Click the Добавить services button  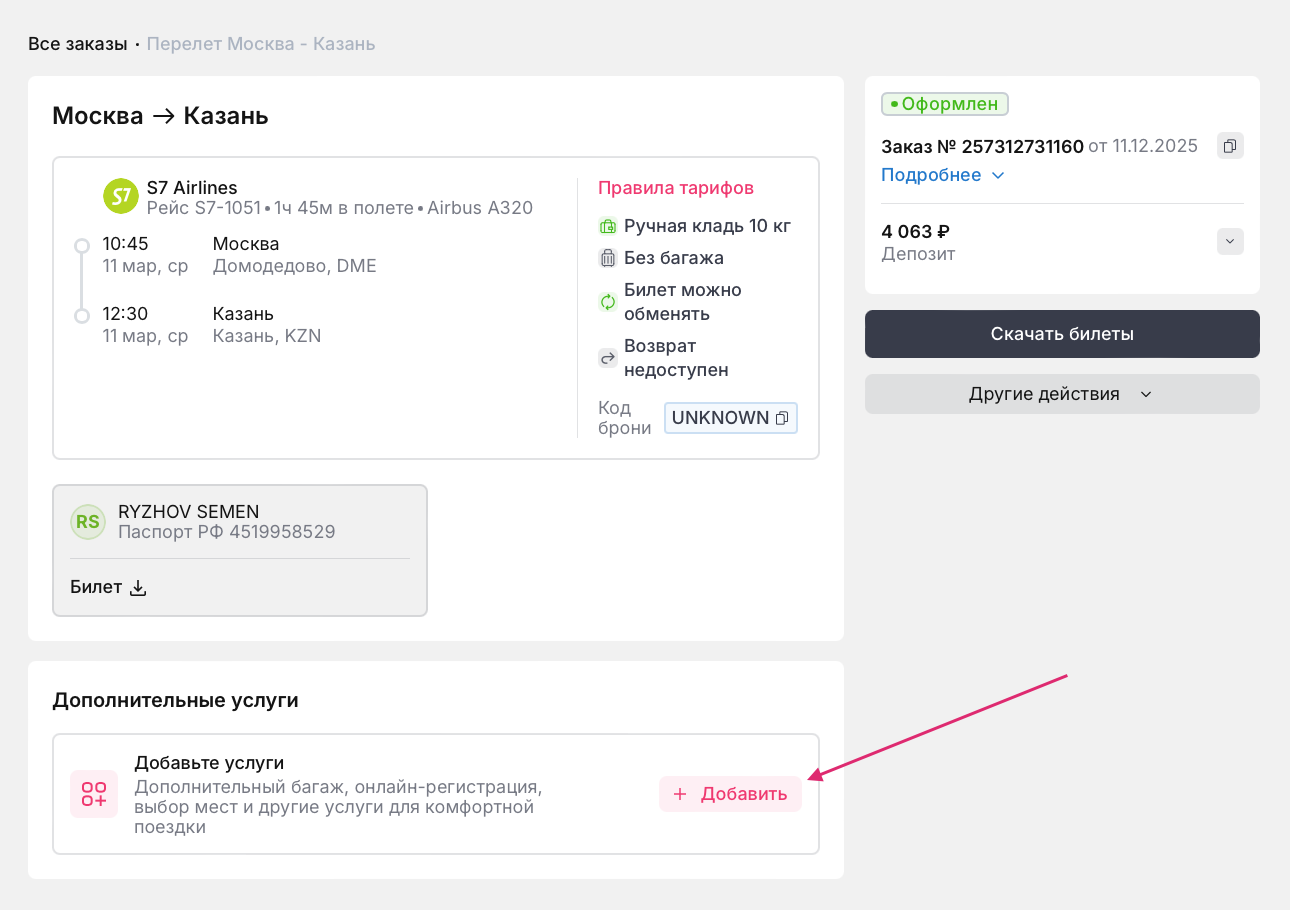730,794
